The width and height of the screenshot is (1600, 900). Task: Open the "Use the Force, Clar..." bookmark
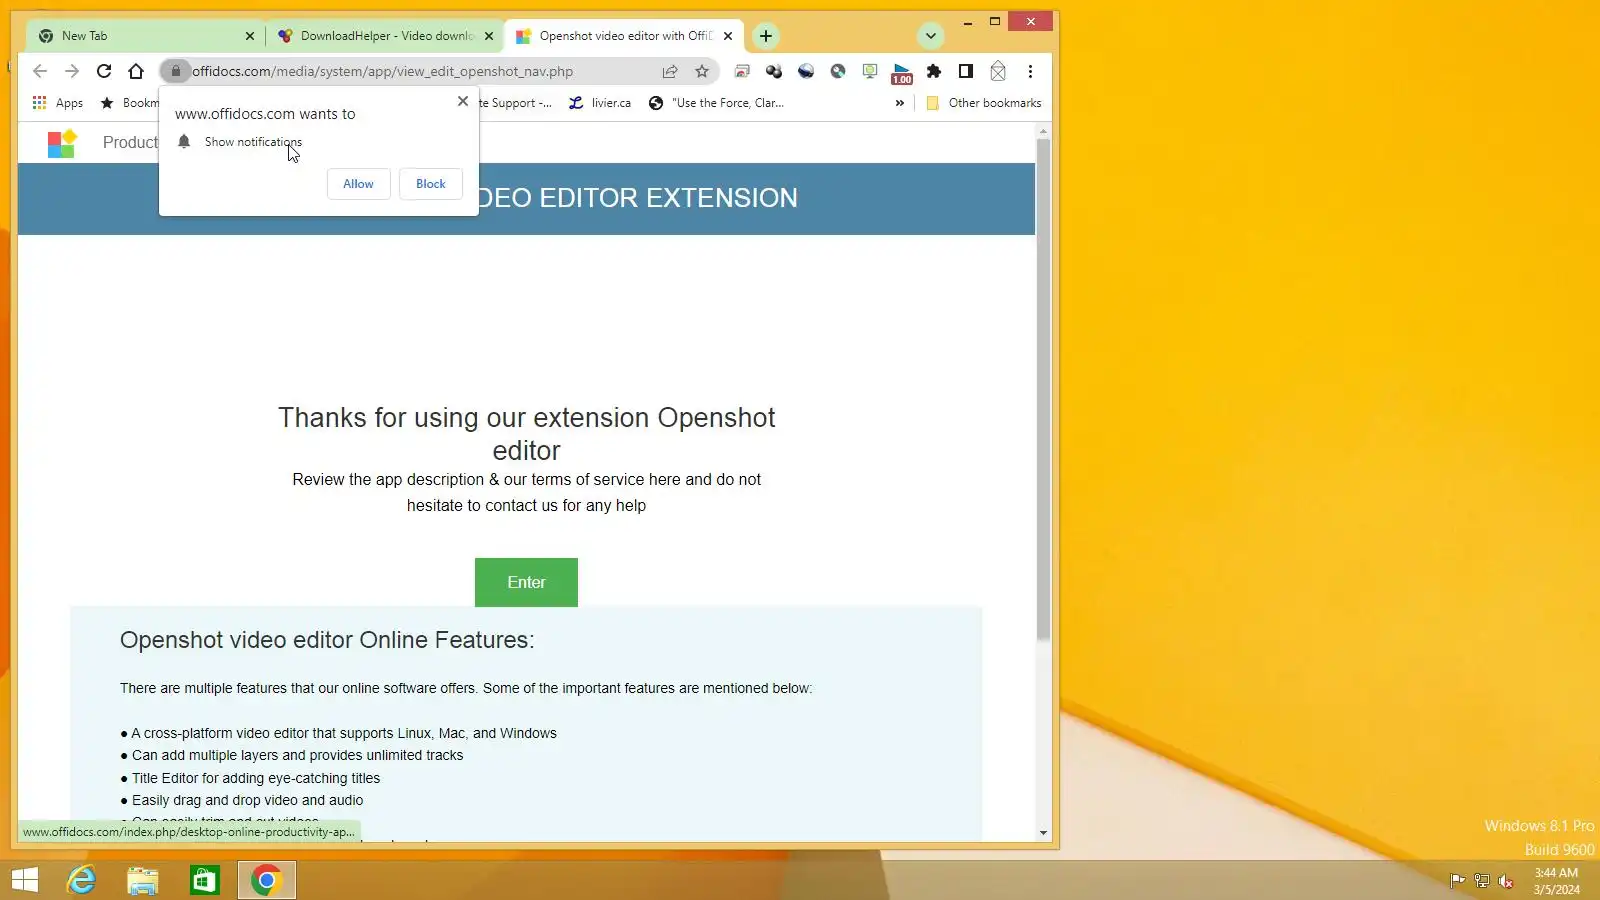716,103
